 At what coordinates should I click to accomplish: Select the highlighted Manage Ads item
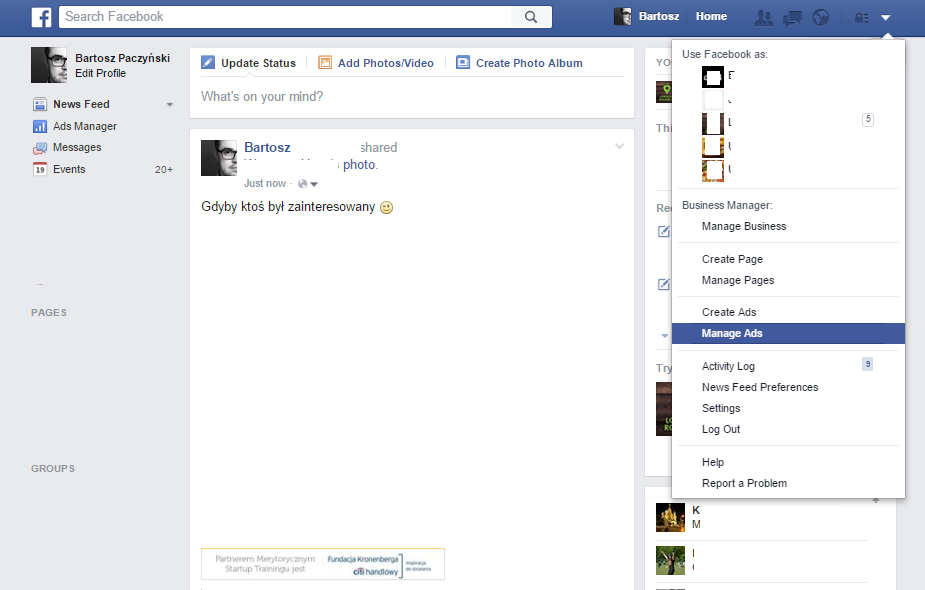coord(788,333)
